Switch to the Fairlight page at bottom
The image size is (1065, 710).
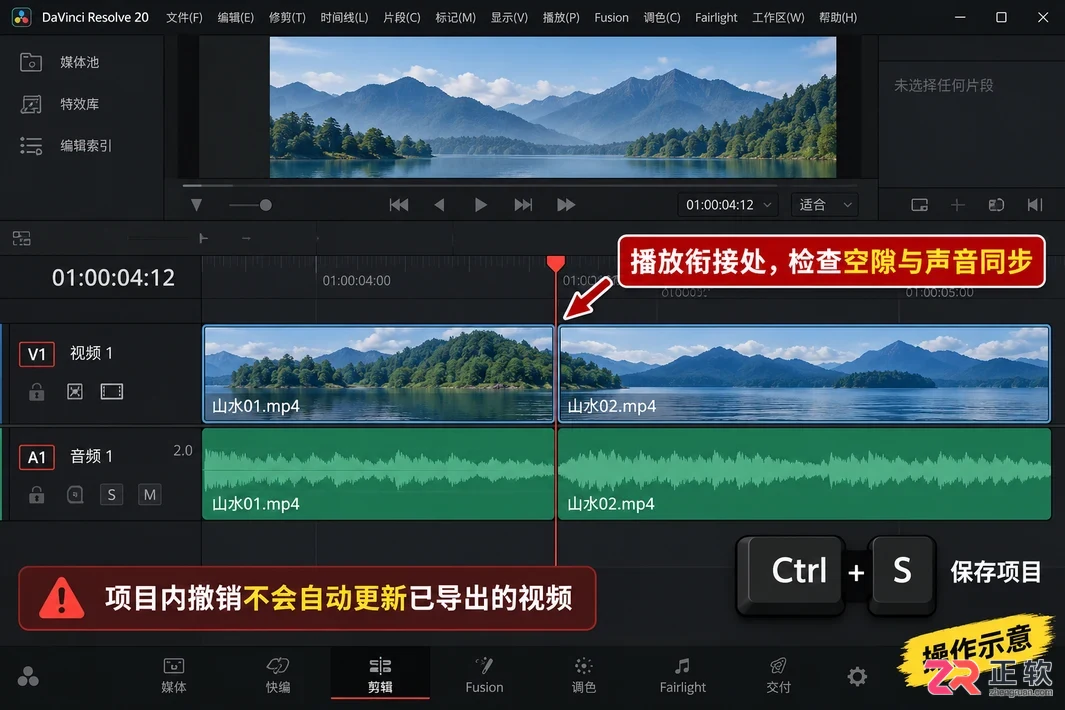click(x=683, y=675)
